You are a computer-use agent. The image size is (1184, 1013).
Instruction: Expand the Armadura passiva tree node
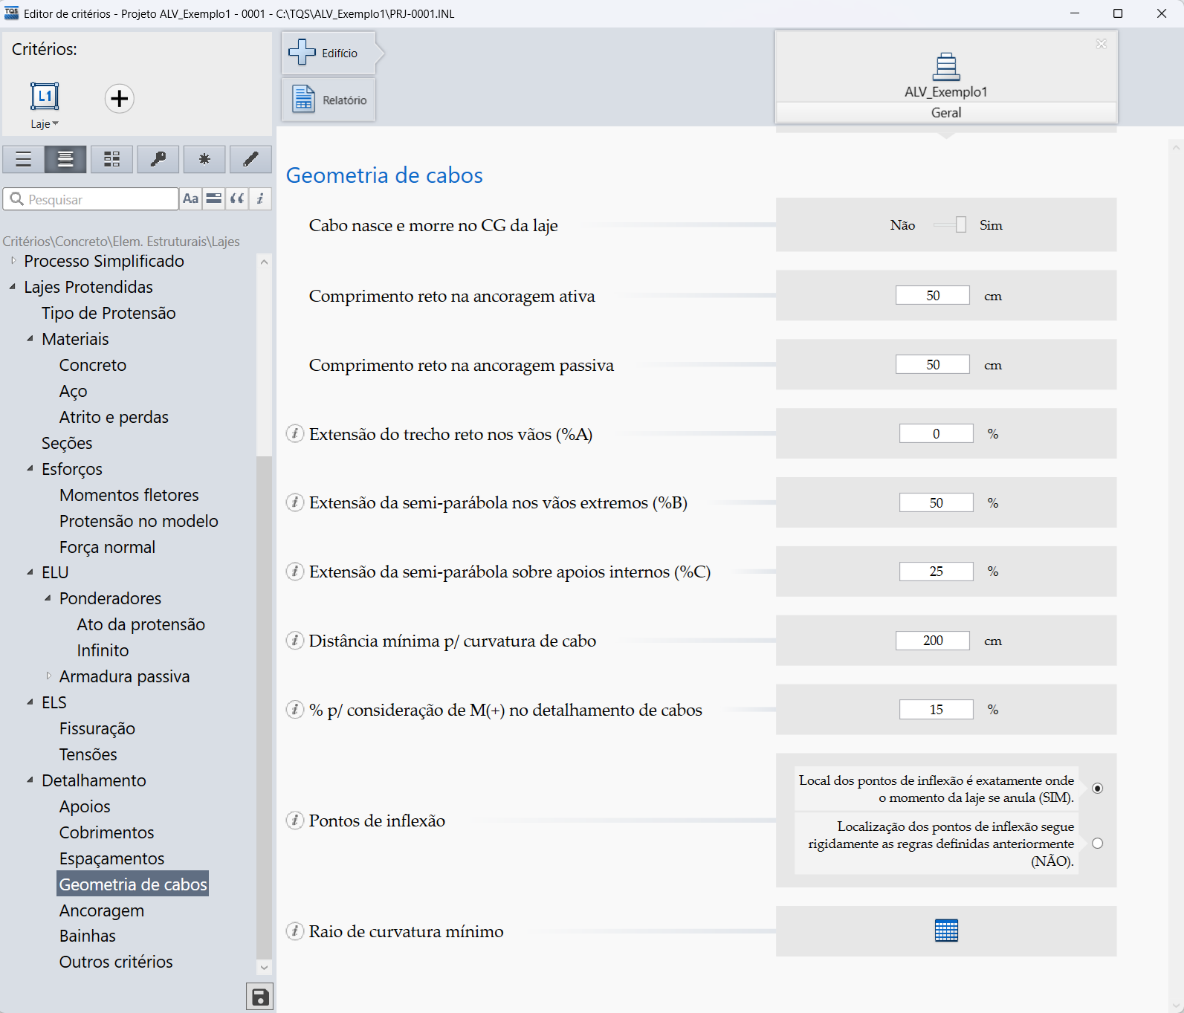[48, 676]
